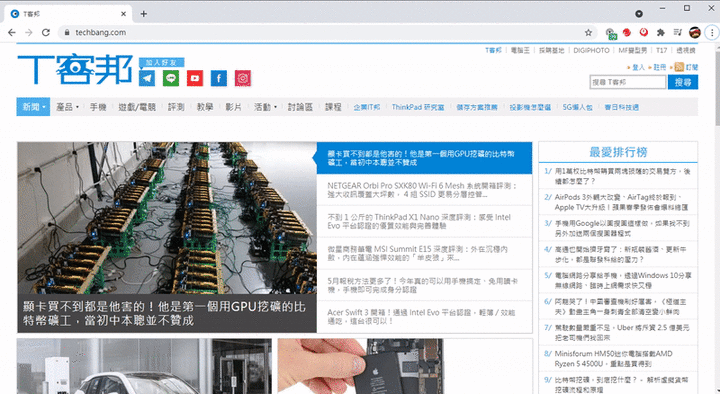Open the Facebook page icon
Screen dimensions: 720x394
pos(219,78)
